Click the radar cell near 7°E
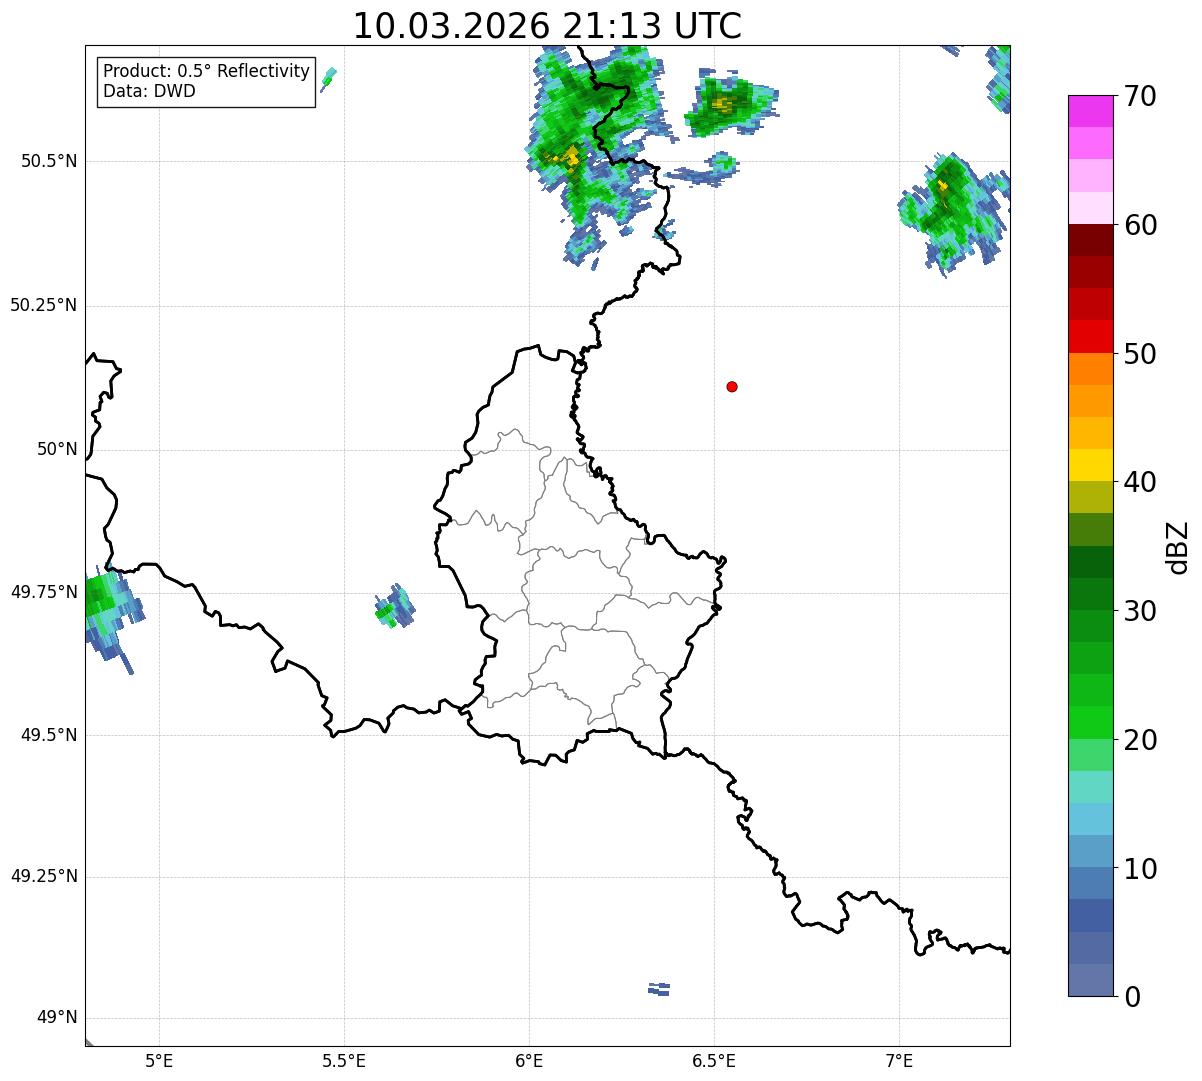Screen dimensions: 1202x1081 tap(951, 214)
